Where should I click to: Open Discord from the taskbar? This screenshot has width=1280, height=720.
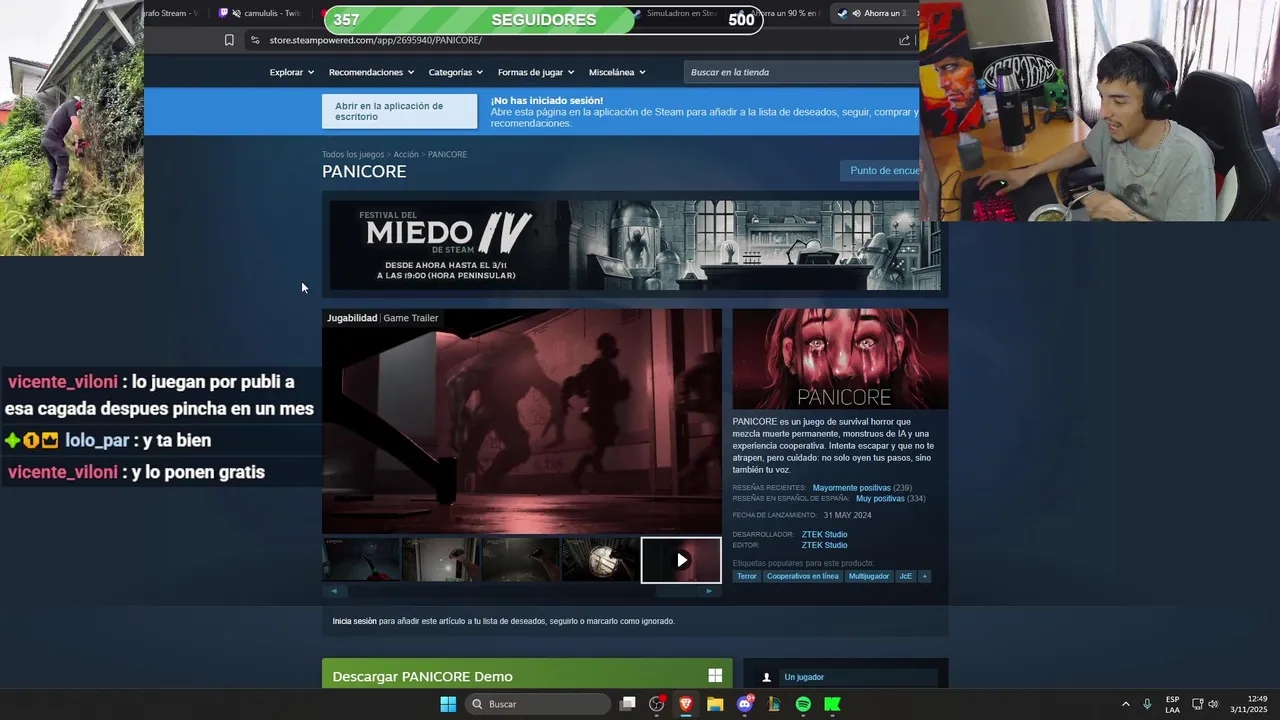[x=744, y=704]
